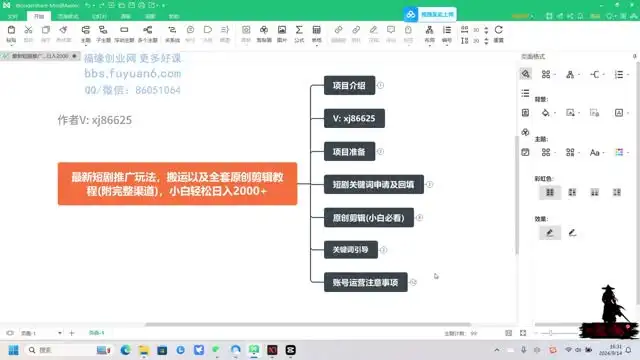The width and height of the screenshot is (640, 360).
Task: Insert a Subtopic (子主题)
Action: click(x=103, y=33)
